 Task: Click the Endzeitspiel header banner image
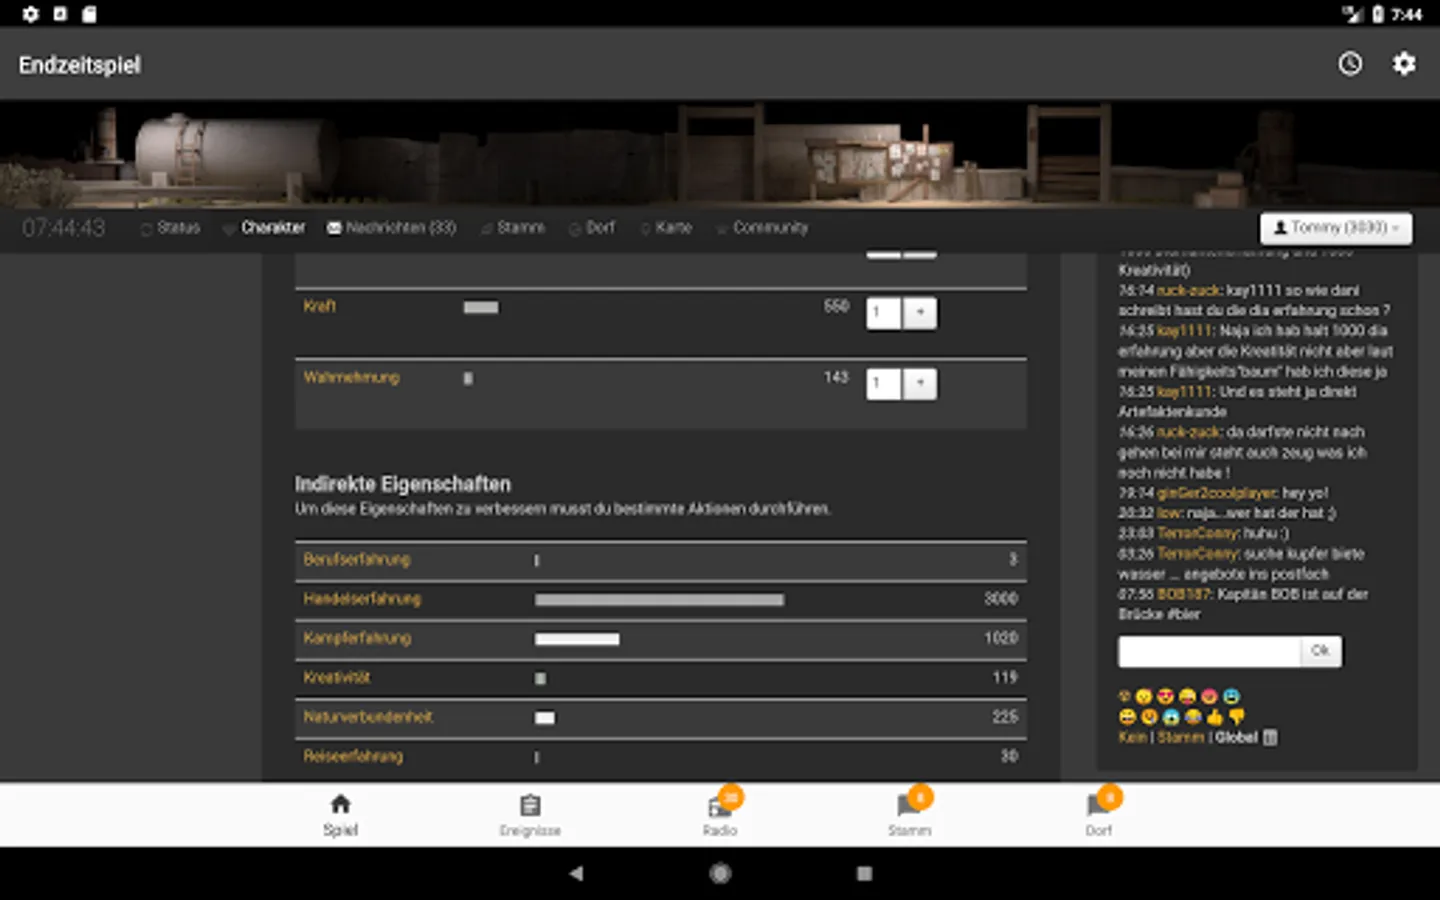tap(720, 154)
